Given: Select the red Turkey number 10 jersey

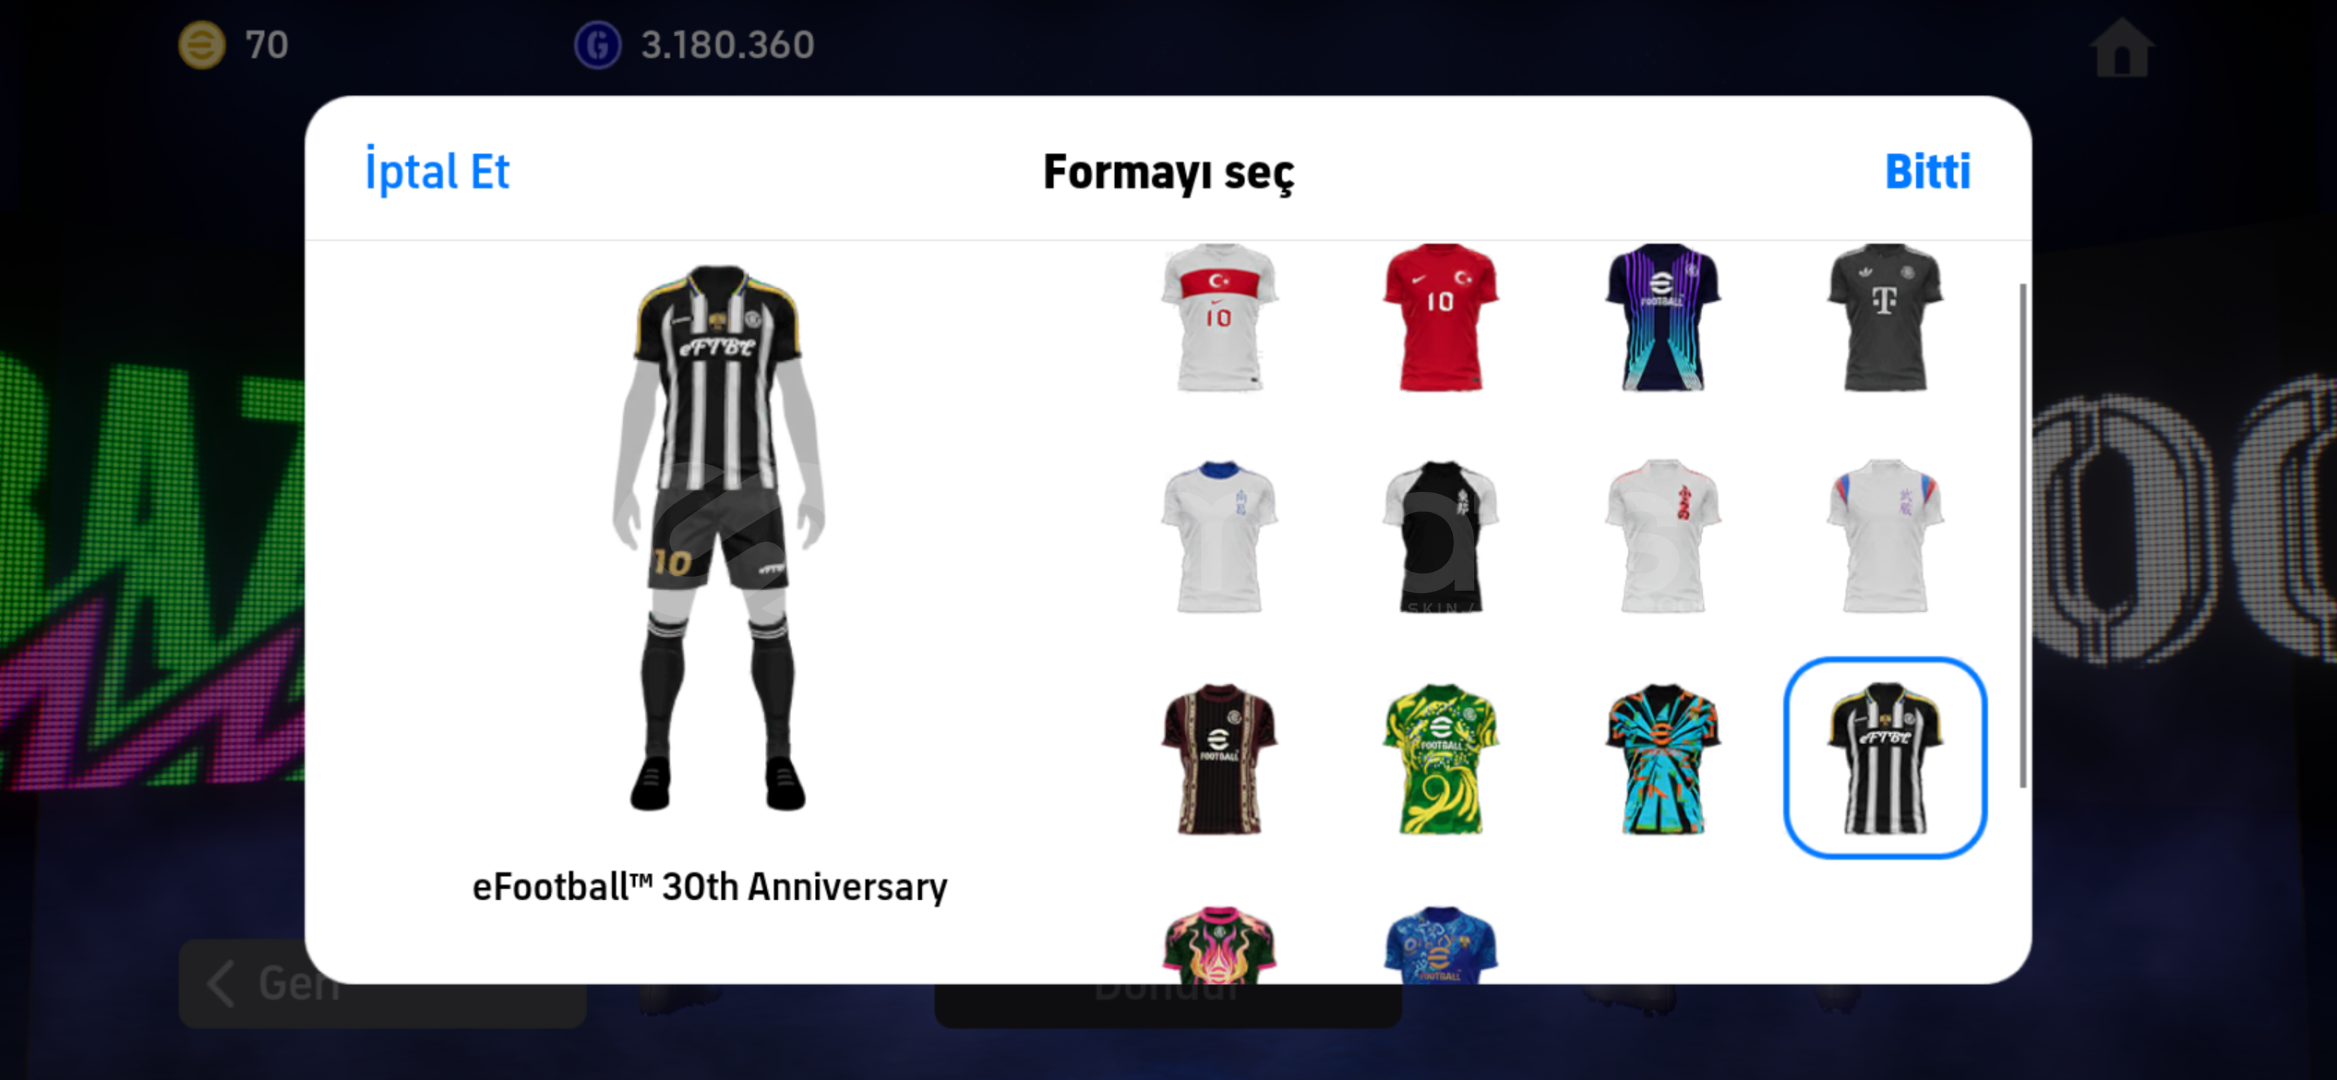Looking at the screenshot, I should tap(1440, 317).
